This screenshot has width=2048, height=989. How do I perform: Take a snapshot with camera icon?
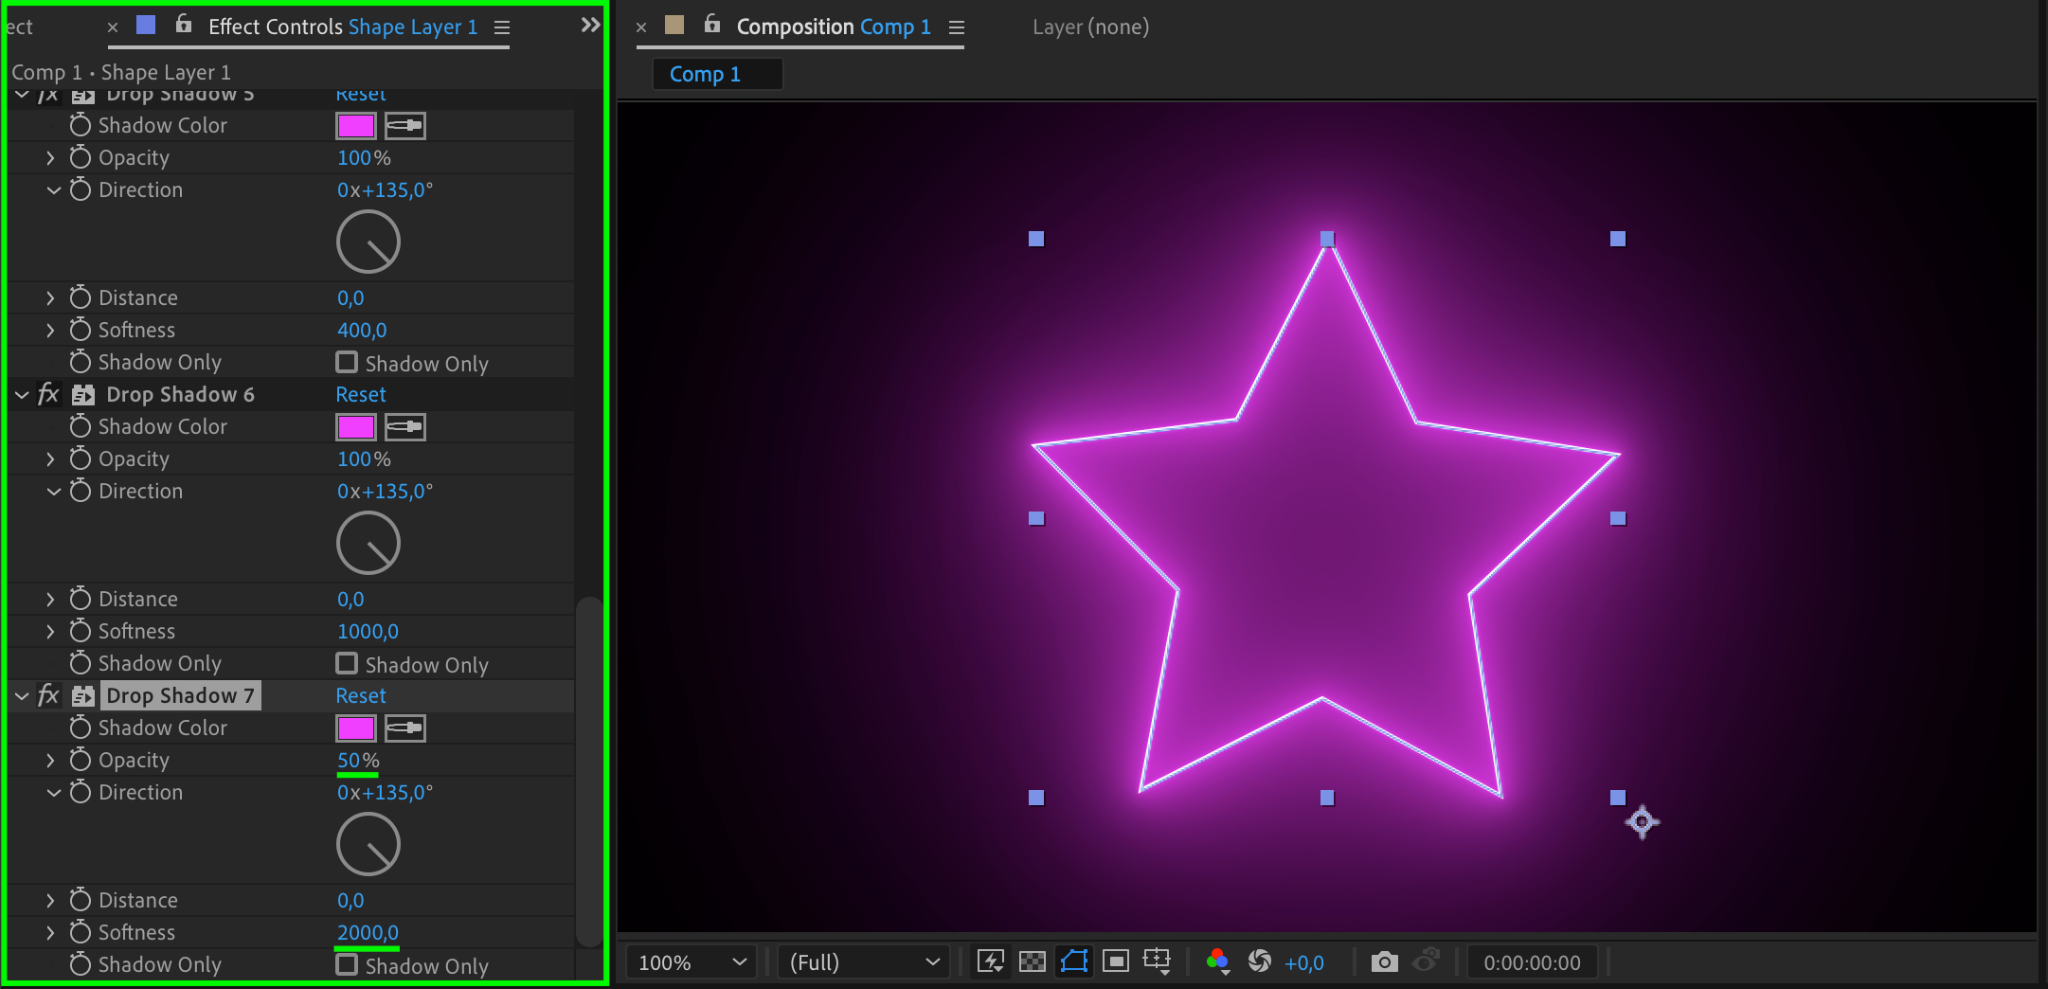coord(1384,962)
